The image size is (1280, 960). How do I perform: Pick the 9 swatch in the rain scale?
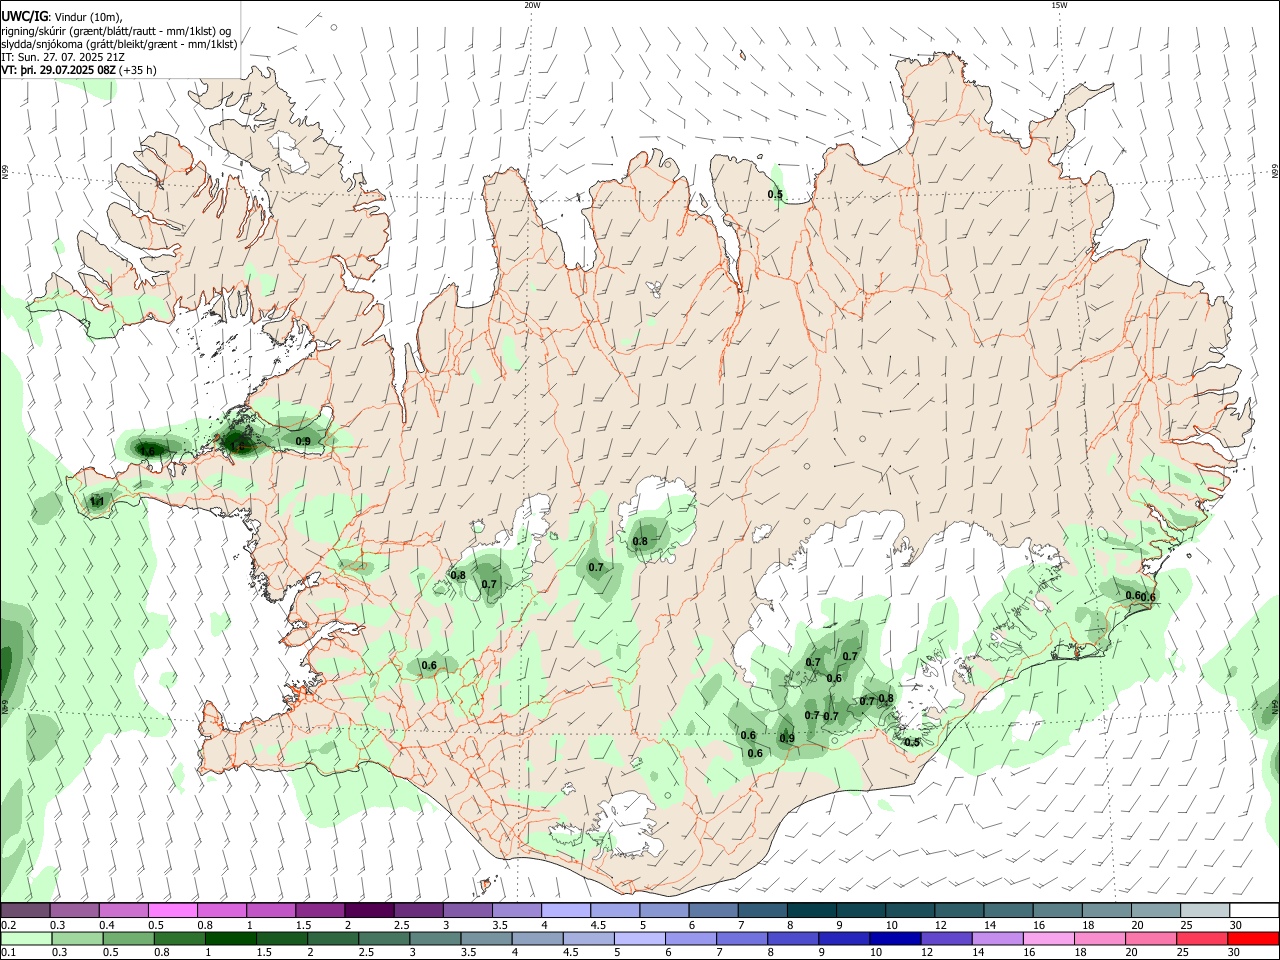[843, 939]
